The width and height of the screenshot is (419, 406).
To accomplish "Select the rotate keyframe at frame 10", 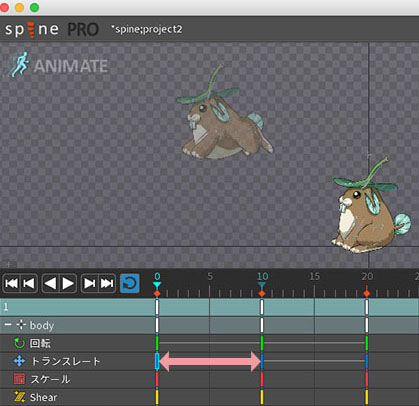I will coord(262,343).
